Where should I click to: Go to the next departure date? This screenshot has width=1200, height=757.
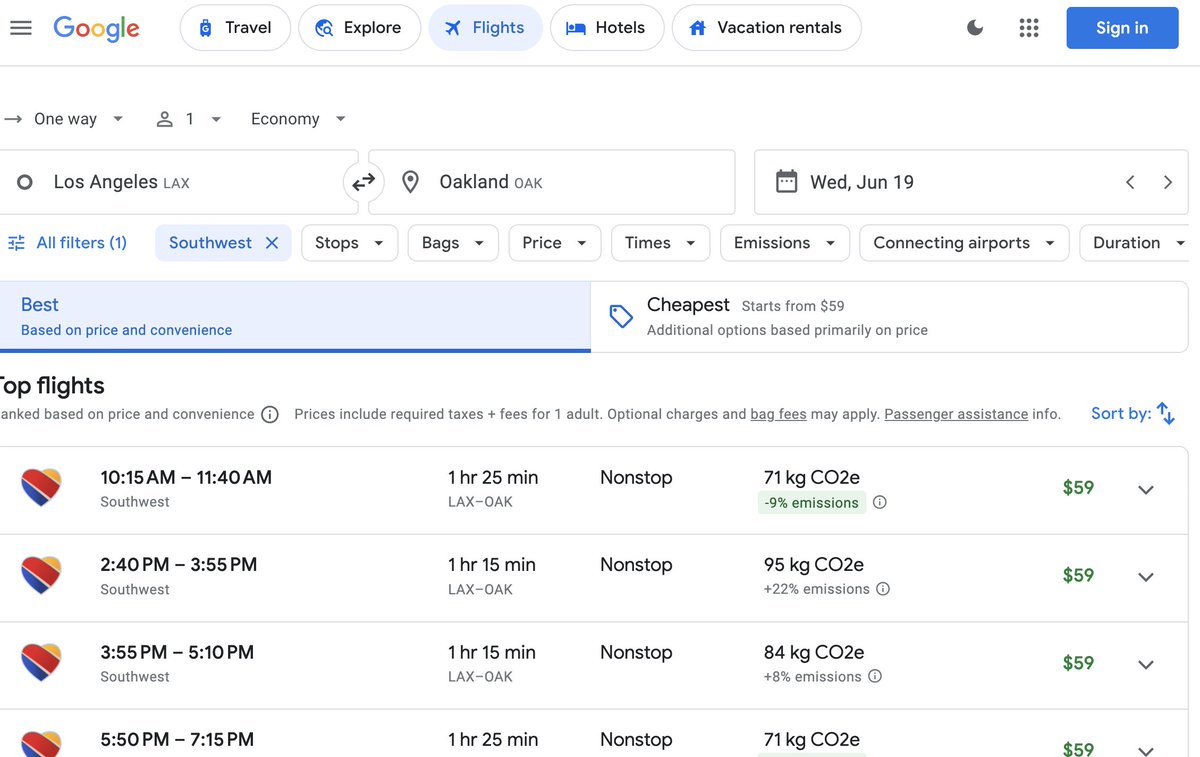pyautogui.click(x=1167, y=182)
